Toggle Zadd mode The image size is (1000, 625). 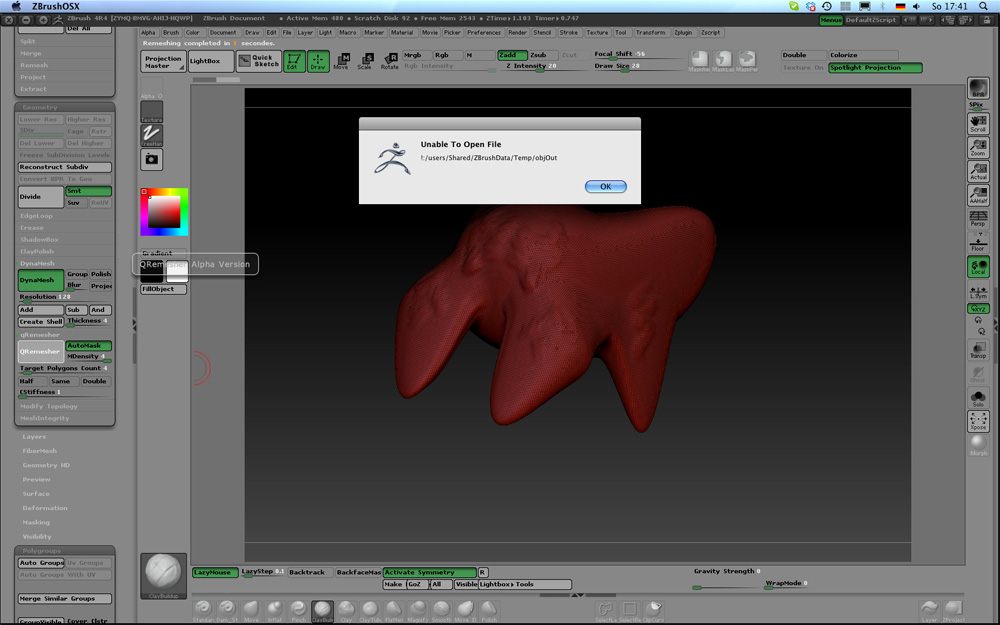[x=512, y=55]
